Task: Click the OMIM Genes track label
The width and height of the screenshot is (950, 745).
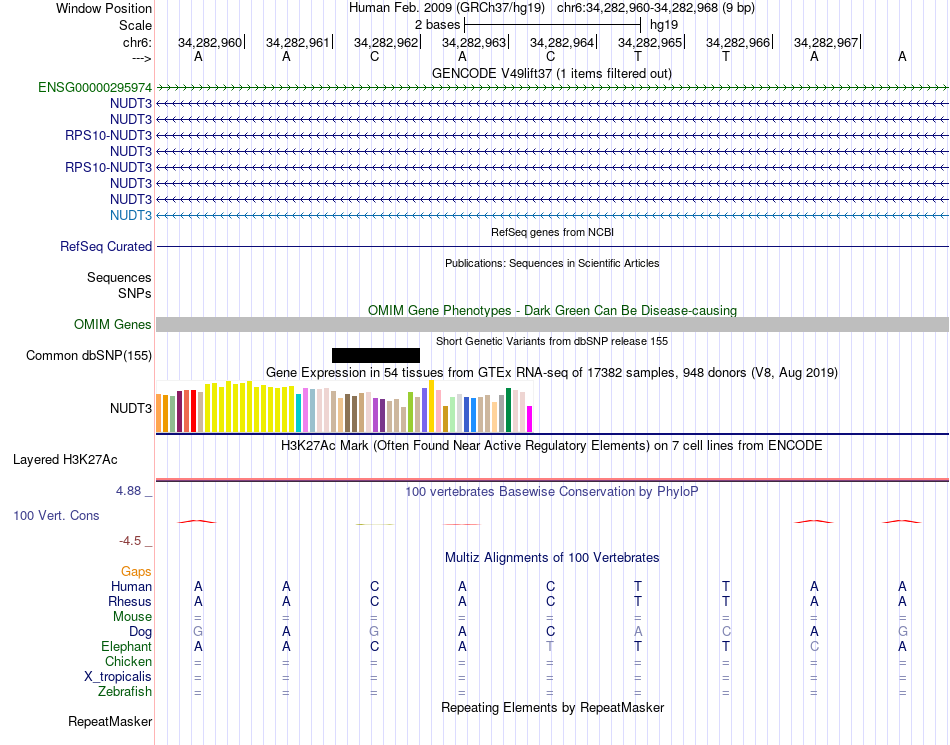Action: point(113,325)
